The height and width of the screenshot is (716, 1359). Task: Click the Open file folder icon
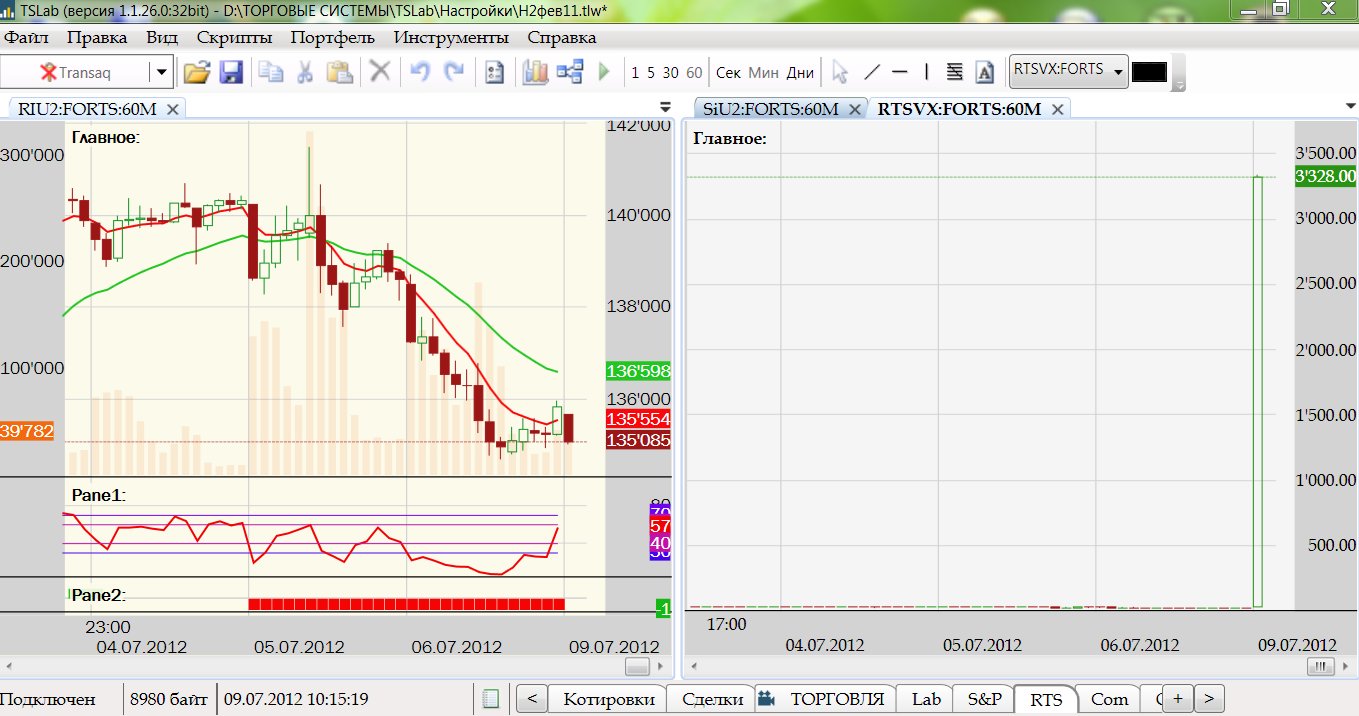coord(197,72)
